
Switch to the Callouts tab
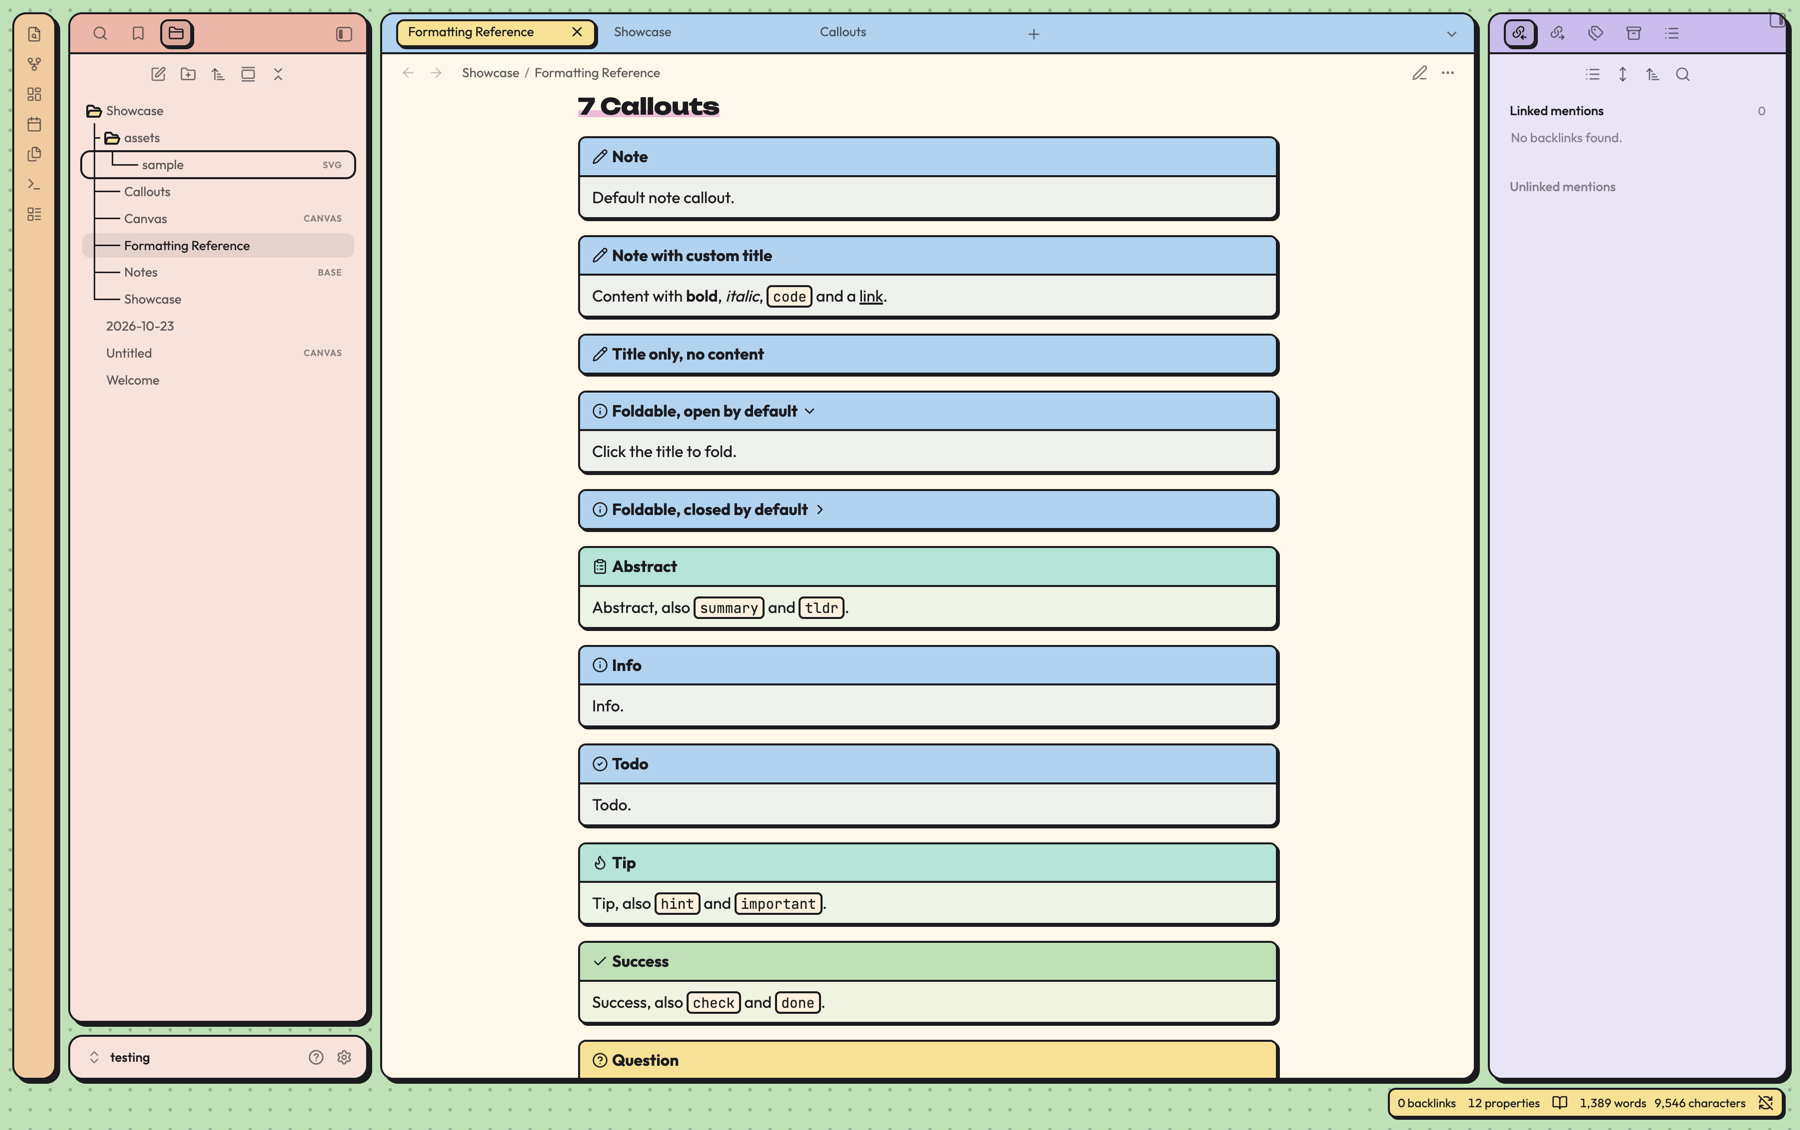(843, 32)
